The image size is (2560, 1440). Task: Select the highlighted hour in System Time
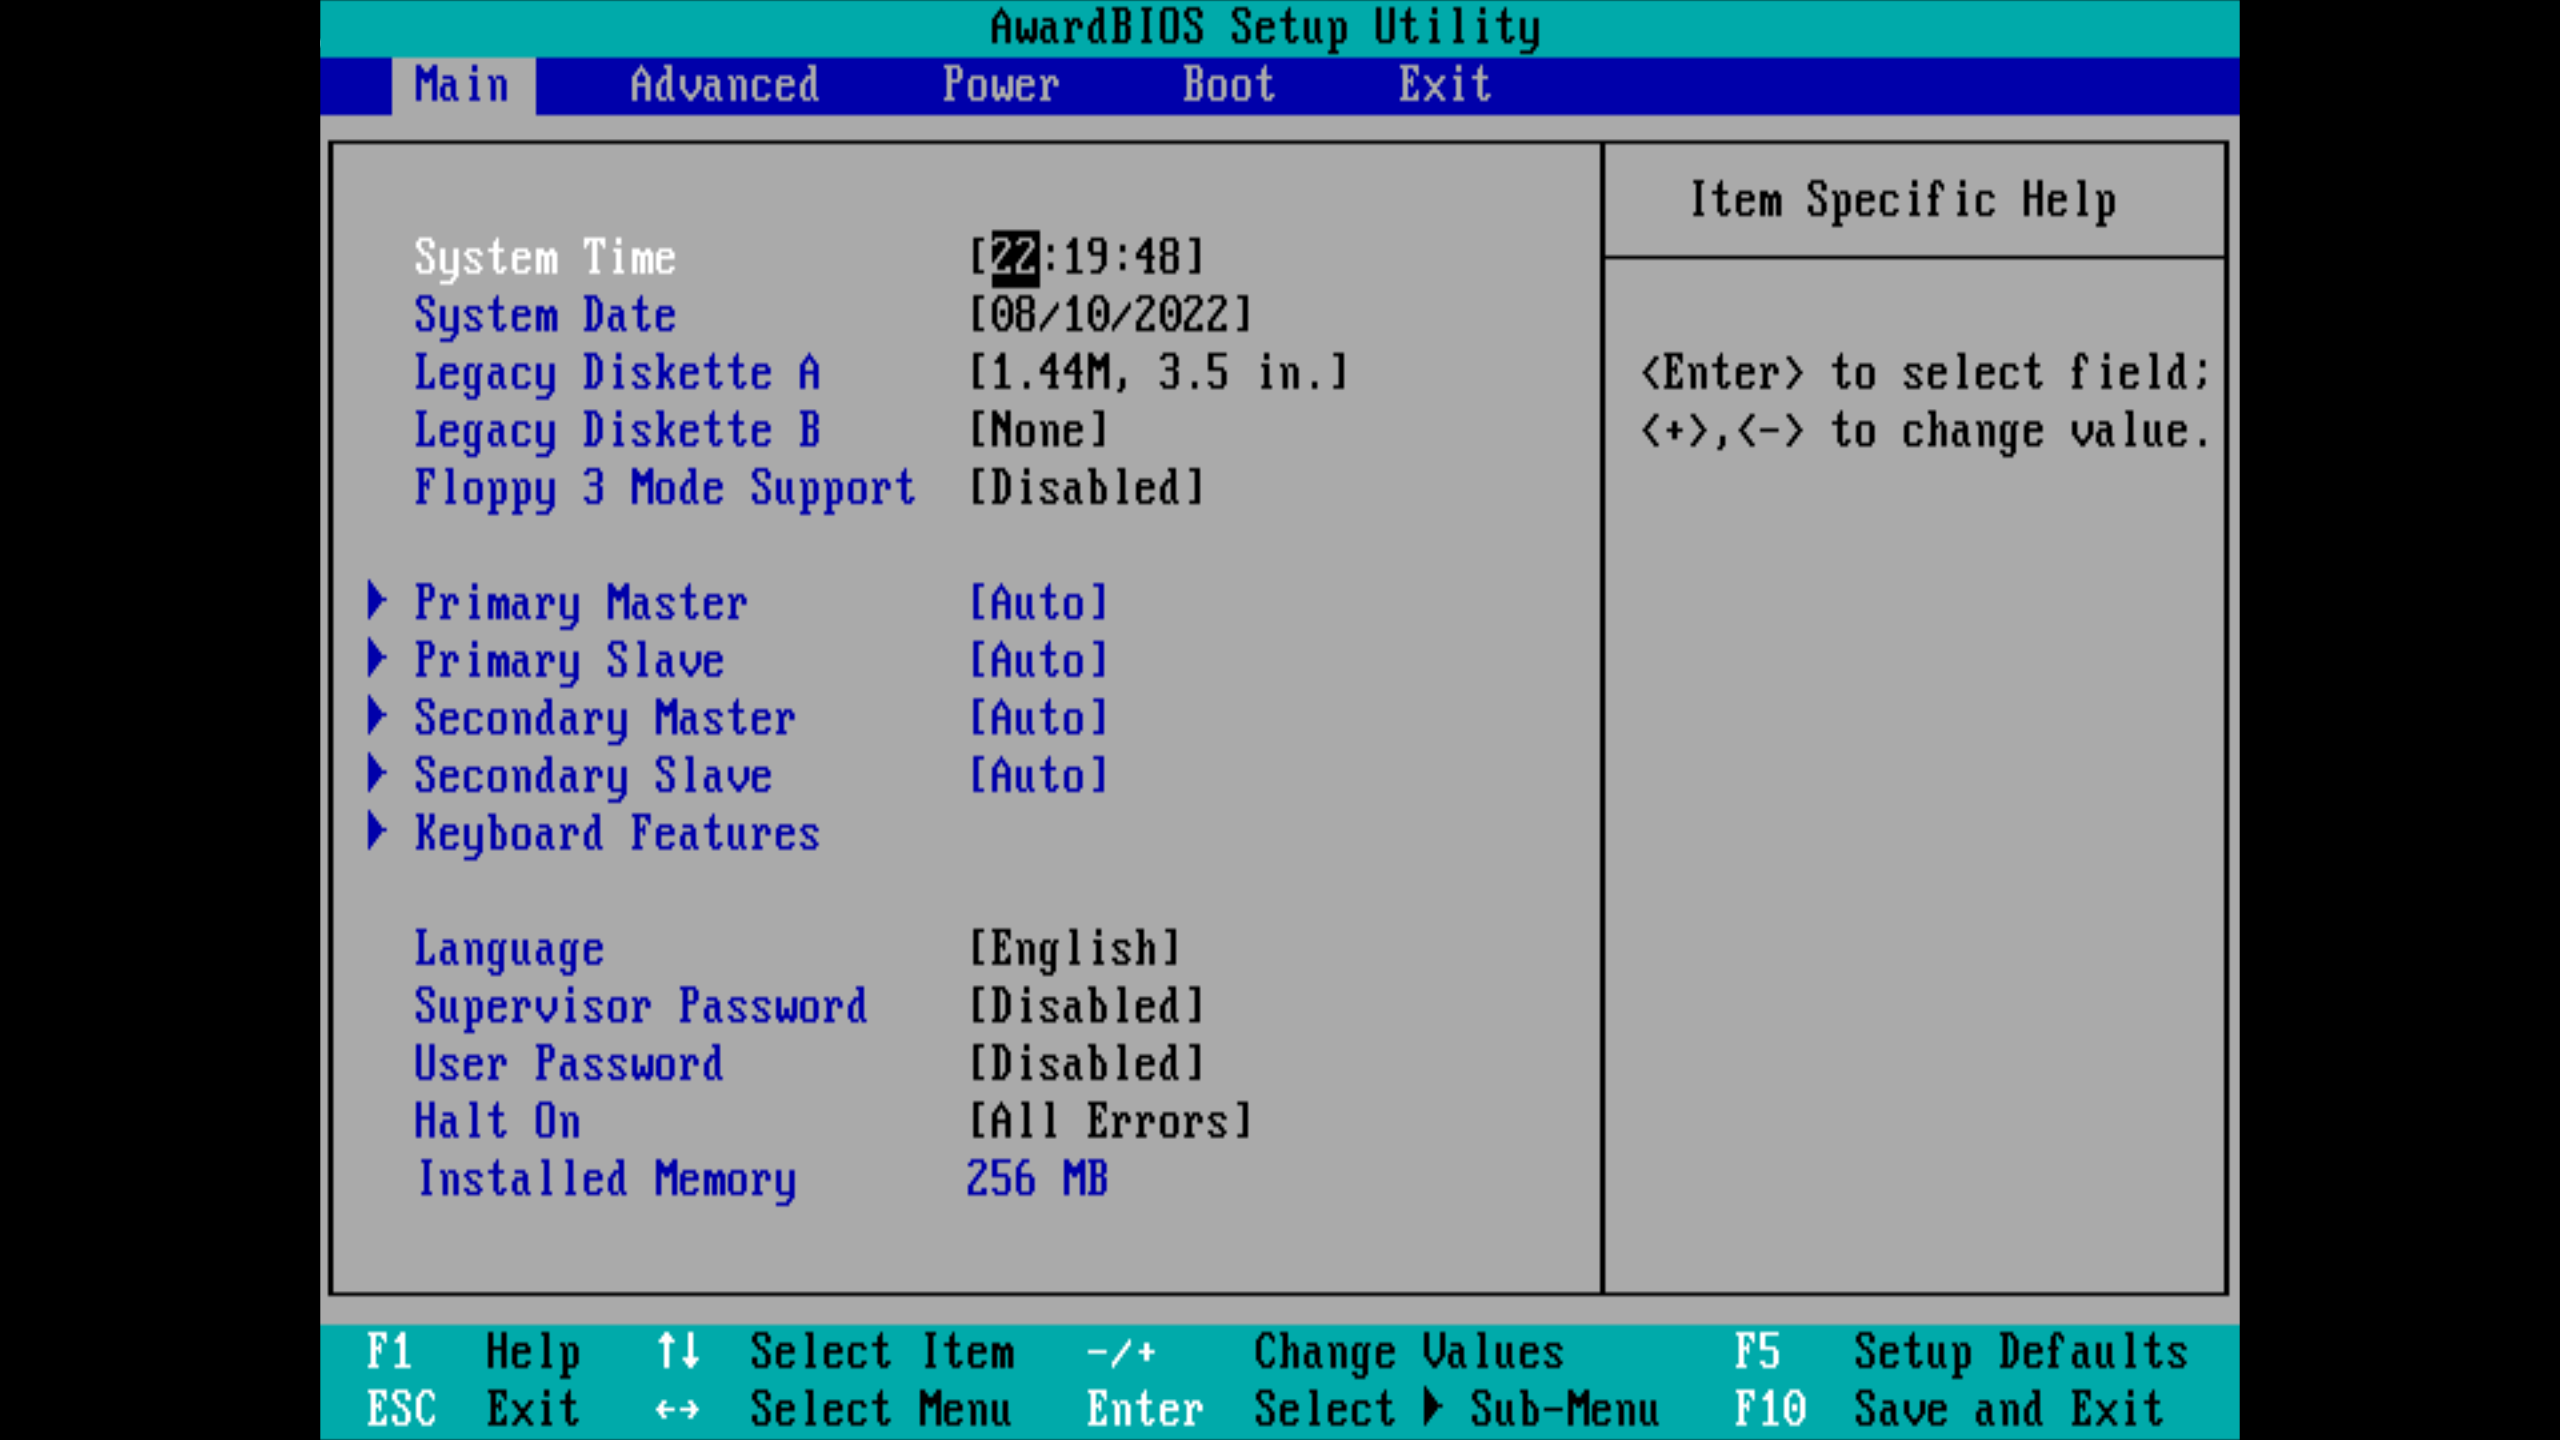pos(1015,258)
